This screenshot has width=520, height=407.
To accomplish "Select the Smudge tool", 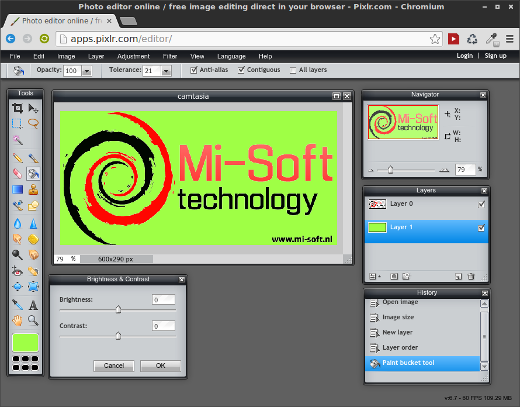I will tap(17, 239).
